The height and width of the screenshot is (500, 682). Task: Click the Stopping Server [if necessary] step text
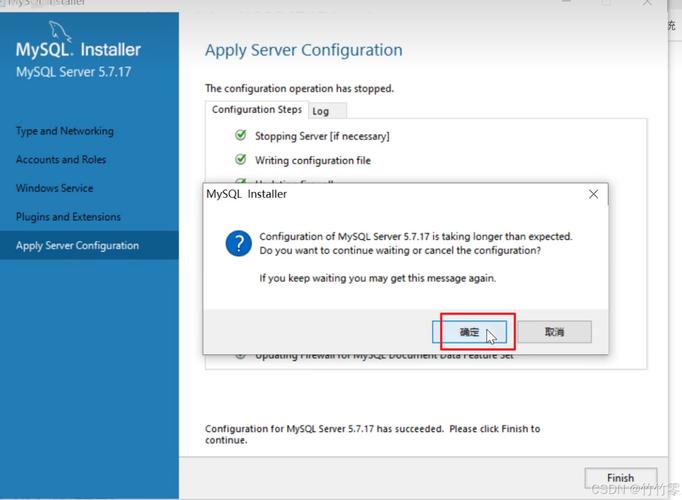[322, 136]
